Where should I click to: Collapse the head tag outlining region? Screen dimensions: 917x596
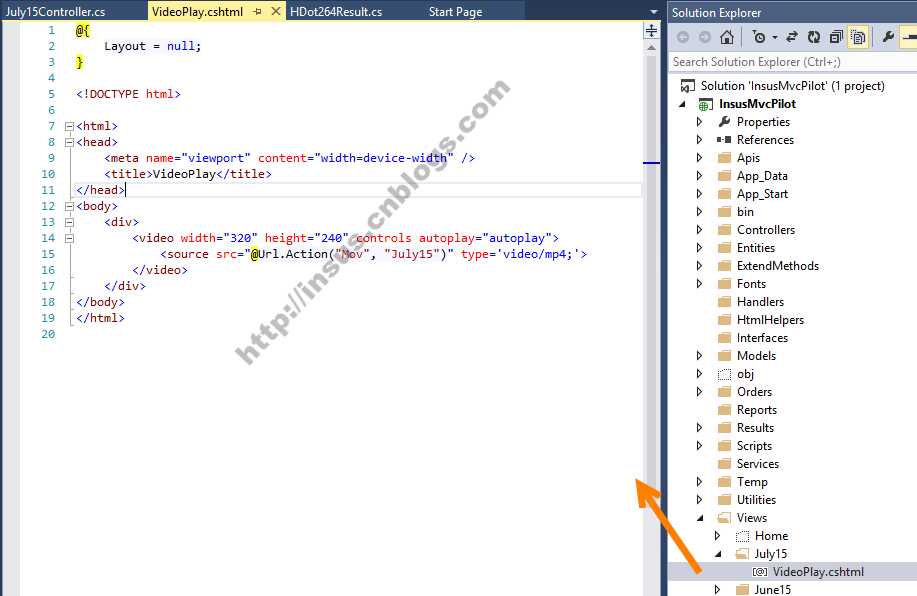click(69, 142)
